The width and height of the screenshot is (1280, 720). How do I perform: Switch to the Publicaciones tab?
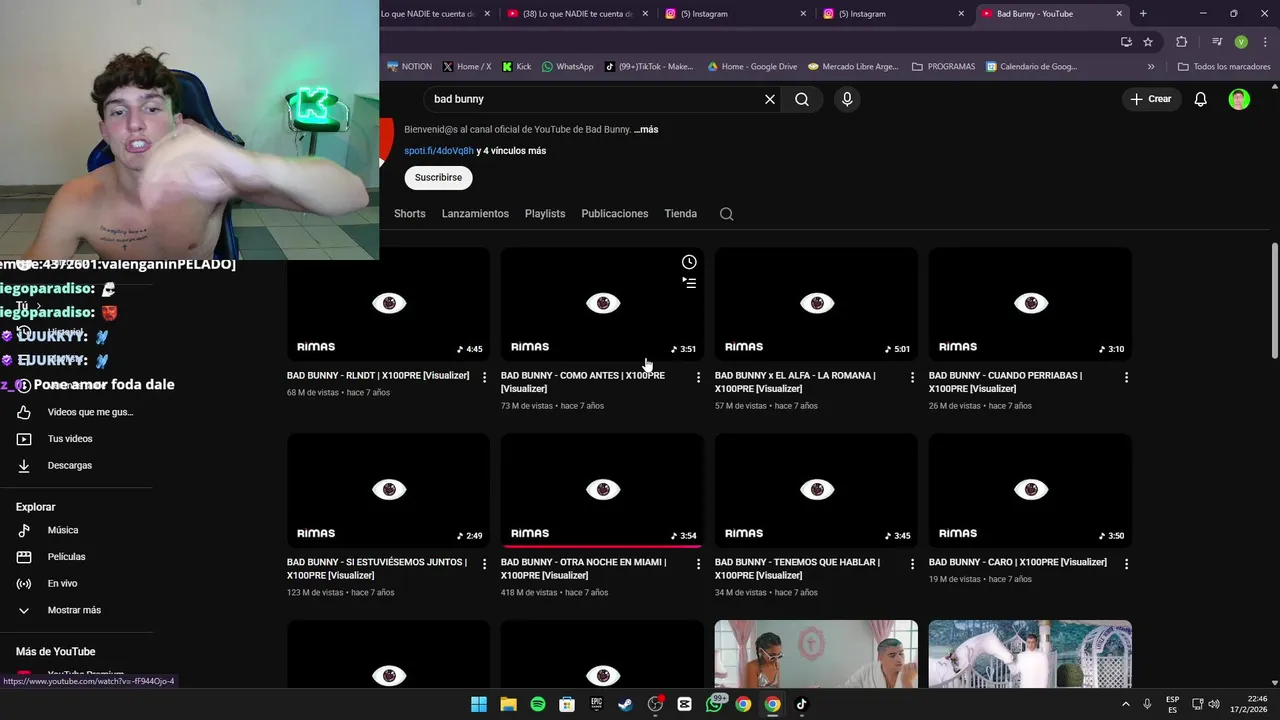pyautogui.click(x=615, y=214)
